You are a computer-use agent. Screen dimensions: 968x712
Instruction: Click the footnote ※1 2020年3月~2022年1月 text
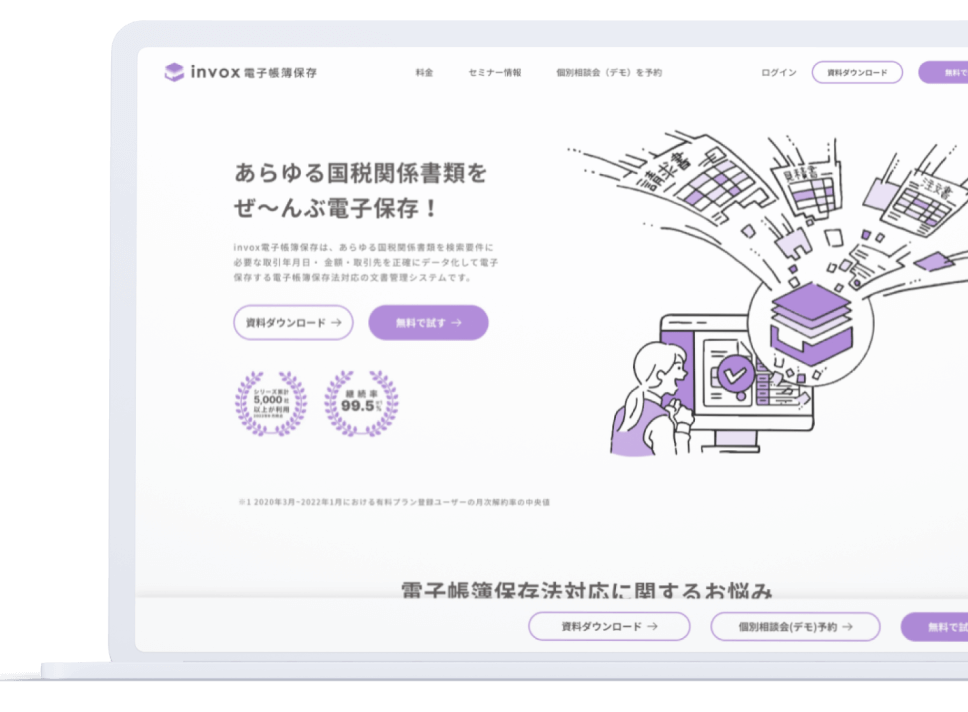[394, 502]
